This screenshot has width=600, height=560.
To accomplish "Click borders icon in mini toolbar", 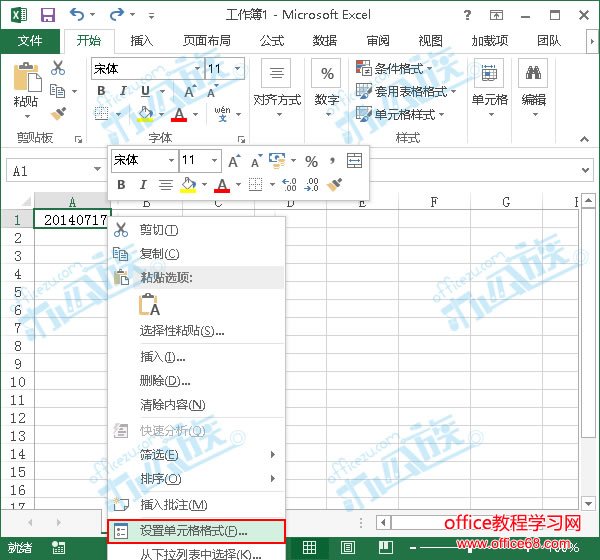I will tap(256, 185).
